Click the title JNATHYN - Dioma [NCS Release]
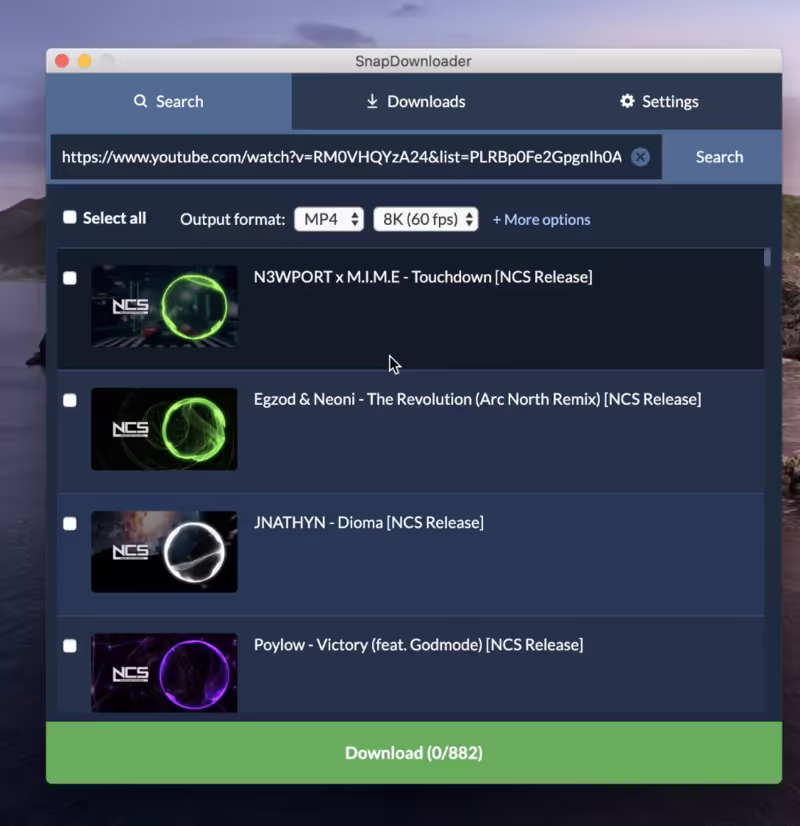800x826 pixels. [x=369, y=523]
